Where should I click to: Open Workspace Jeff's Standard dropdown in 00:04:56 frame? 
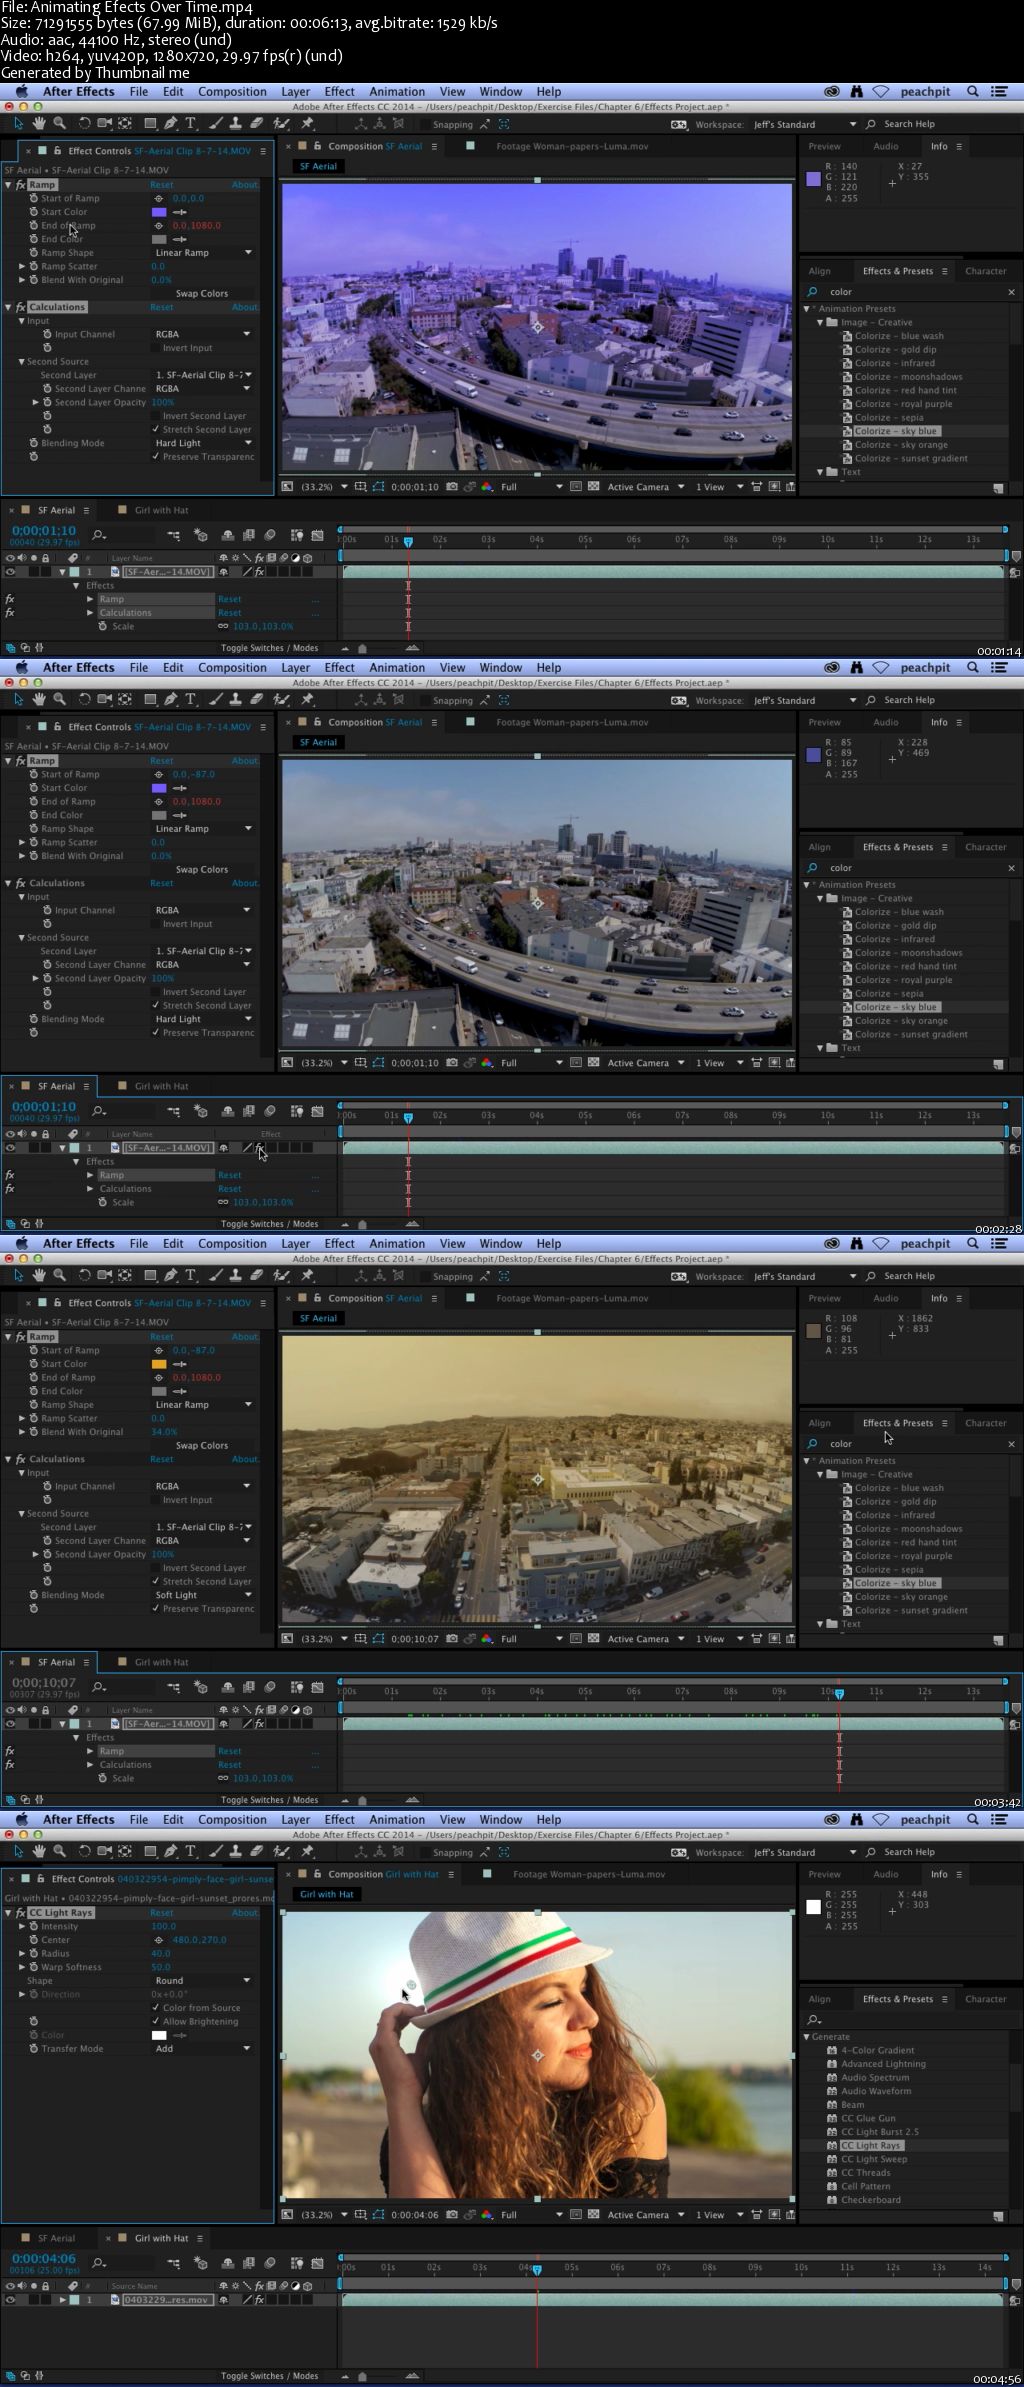pos(804,1852)
